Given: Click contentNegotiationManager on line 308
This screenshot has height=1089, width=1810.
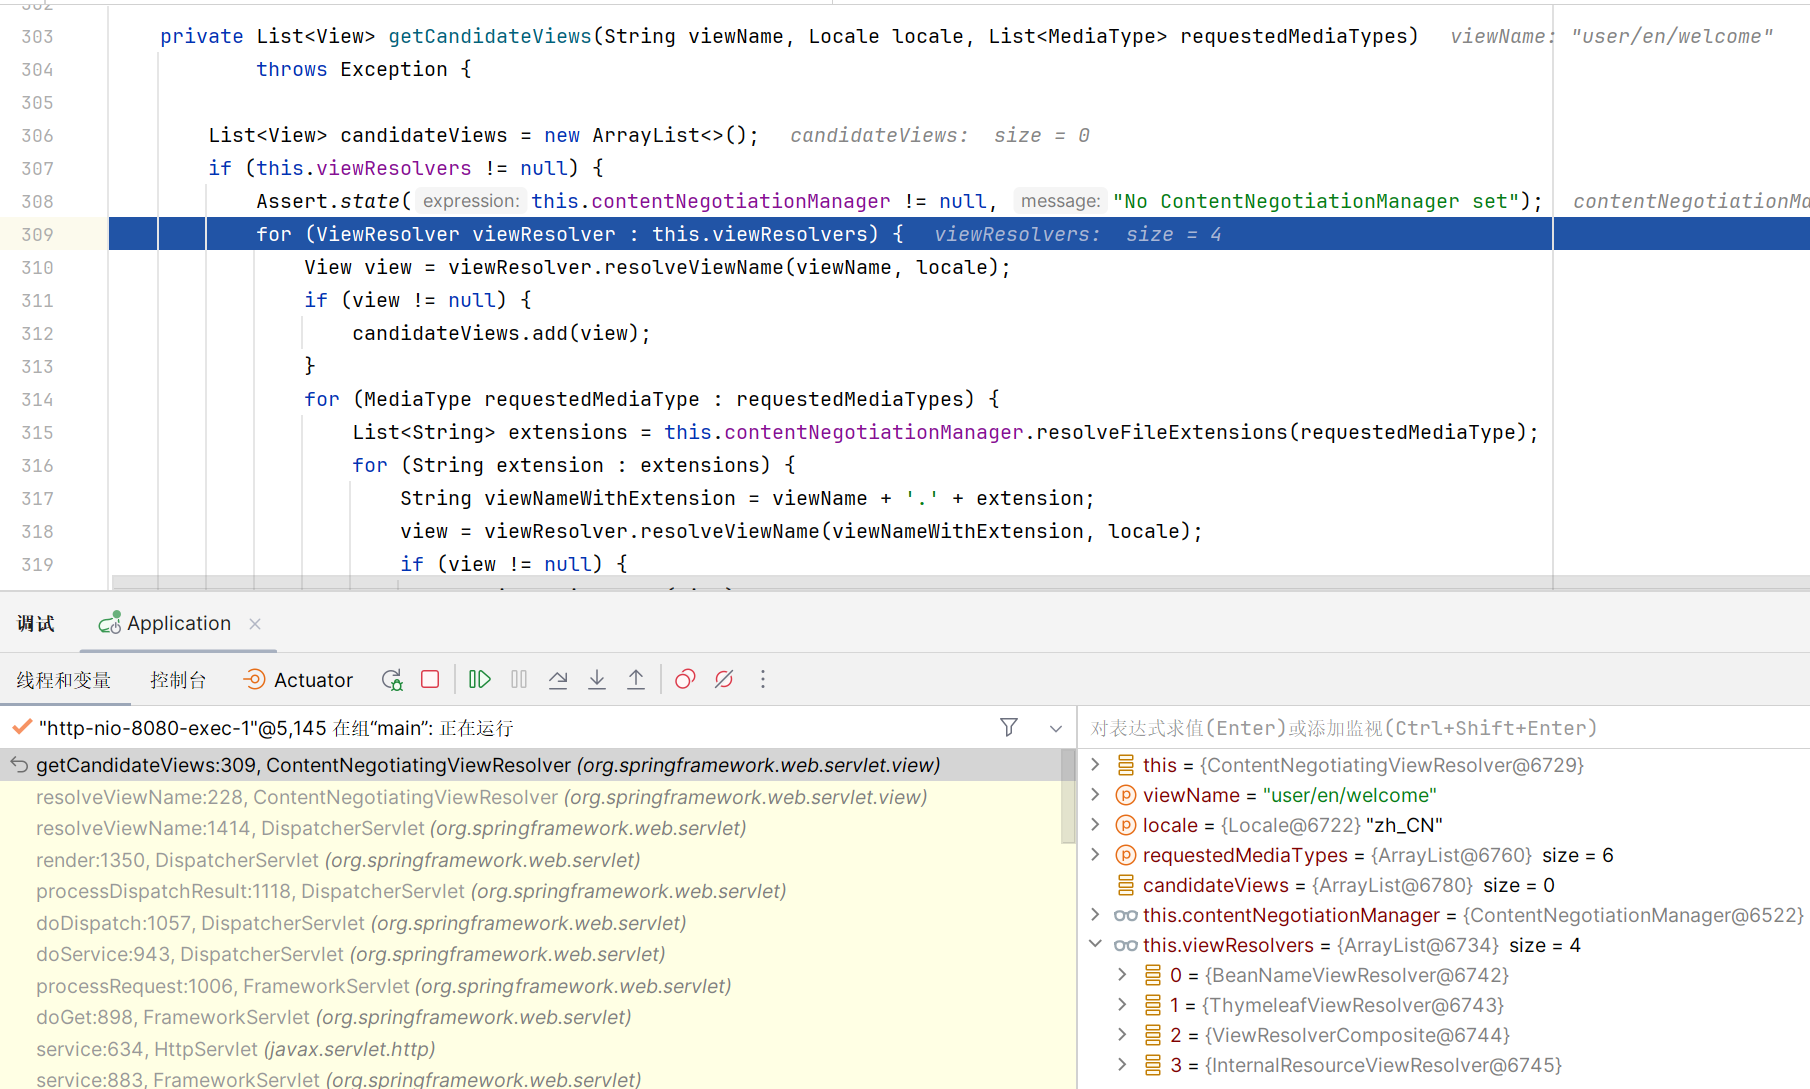Looking at the screenshot, I should (740, 201).
